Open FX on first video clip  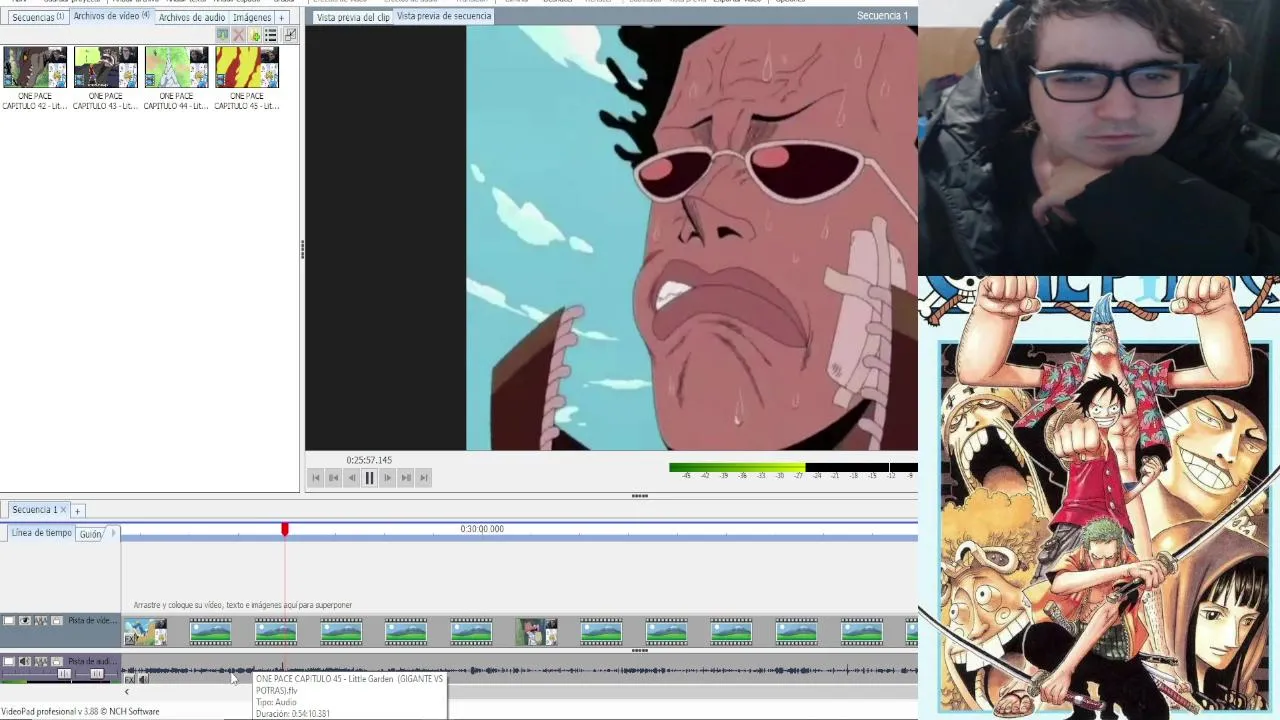[129, 639]
